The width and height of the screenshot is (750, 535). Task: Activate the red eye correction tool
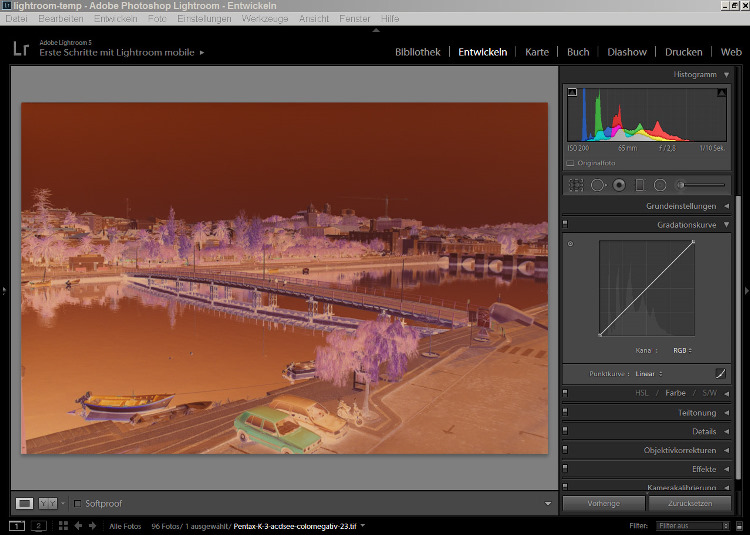click(x=619, y=185)
